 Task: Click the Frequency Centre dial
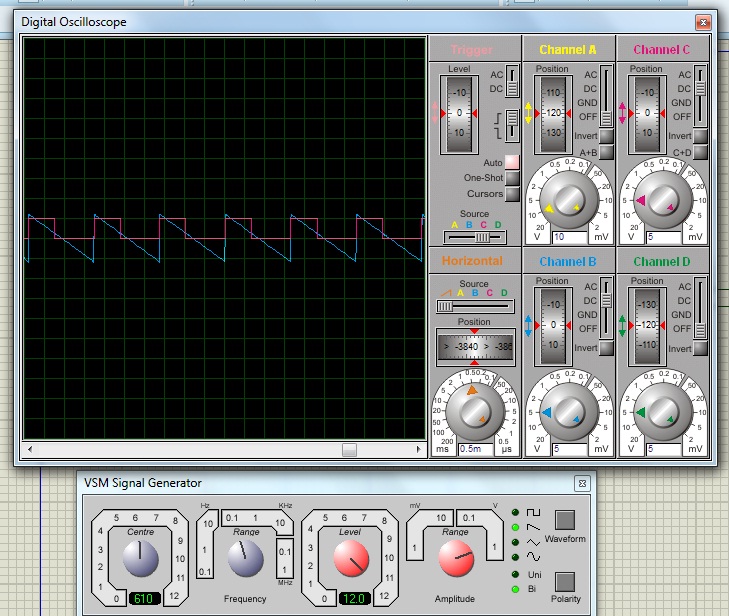[x=140, y=558]
